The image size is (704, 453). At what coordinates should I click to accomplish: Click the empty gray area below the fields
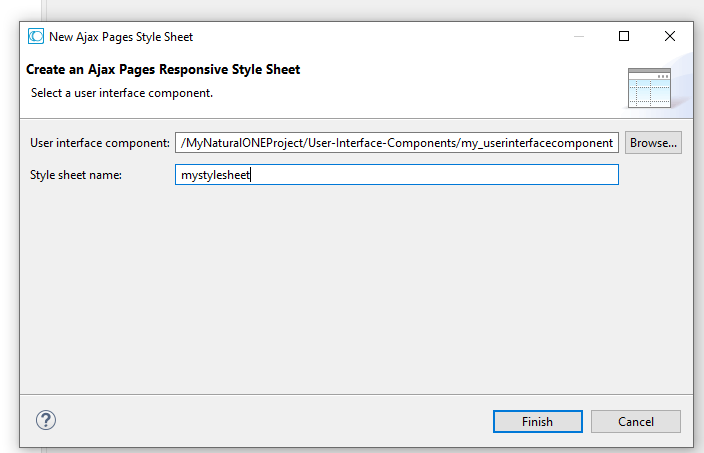click(x=350, y=290)
